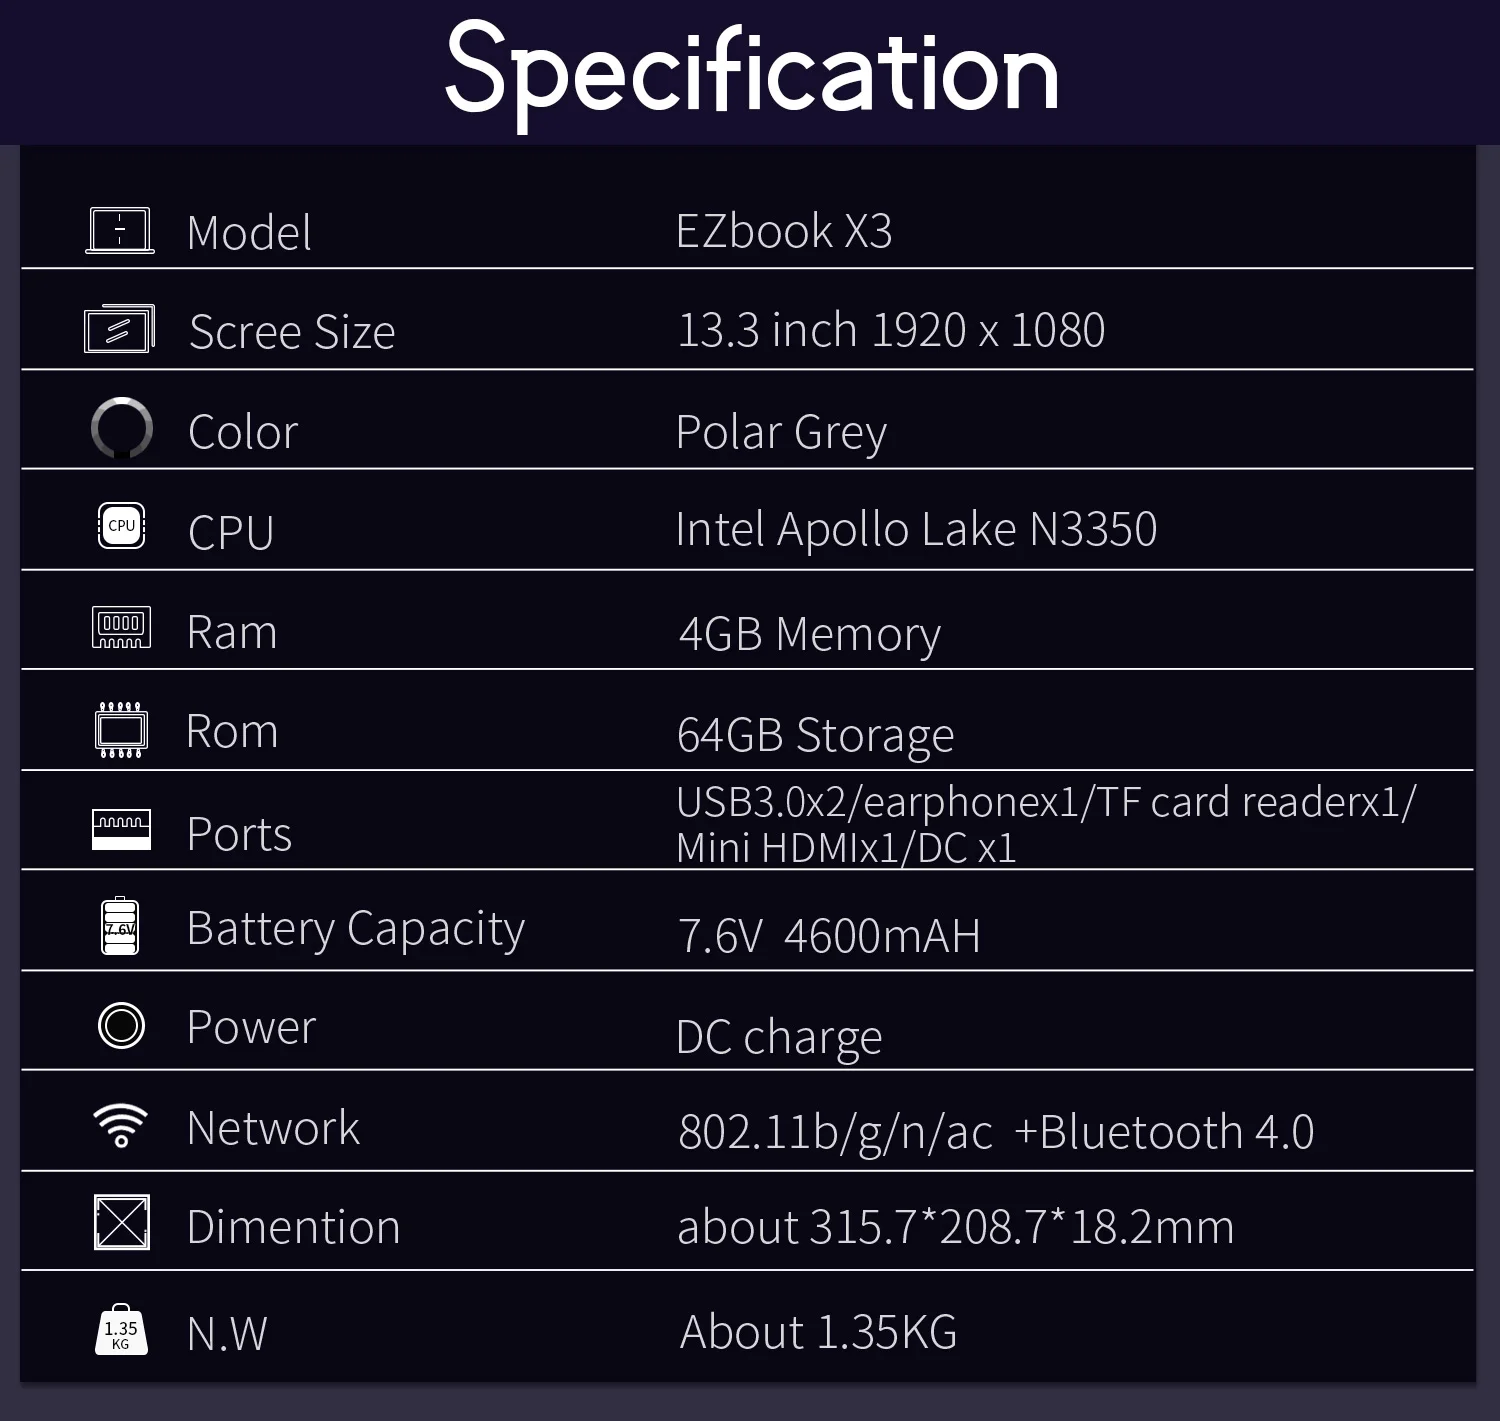1500x1421 pixels.
Task: Click the 13.3 inch resolution text
Action: click(x=891, y=330)
